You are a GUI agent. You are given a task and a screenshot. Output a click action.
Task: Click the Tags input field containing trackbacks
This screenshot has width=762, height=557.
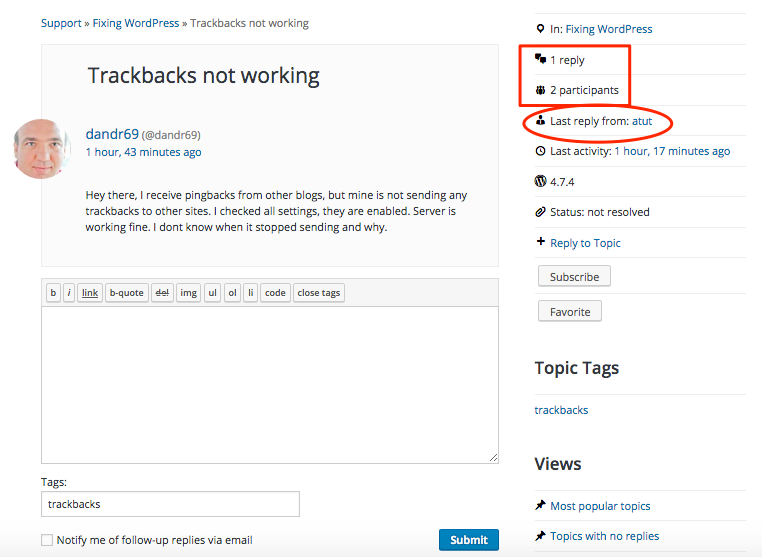click(170, 504)
